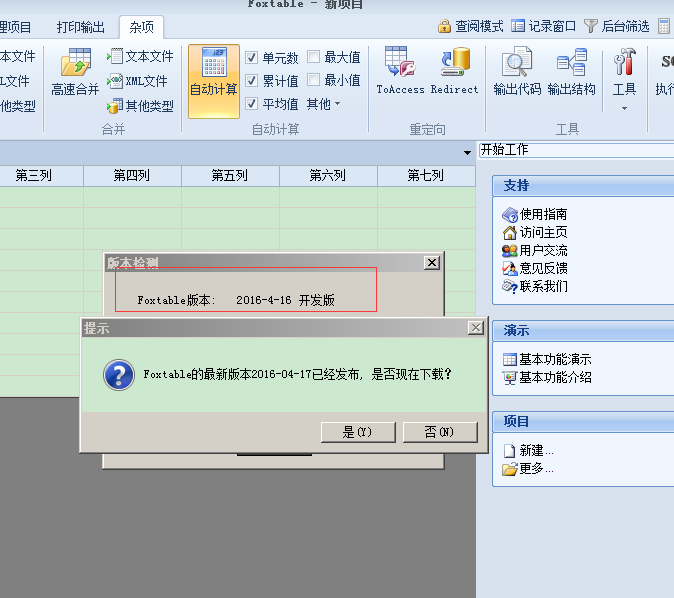This screenshot has height=598, width=674.
Task: Select the 第七列 column header
Action: coord(426,175)
